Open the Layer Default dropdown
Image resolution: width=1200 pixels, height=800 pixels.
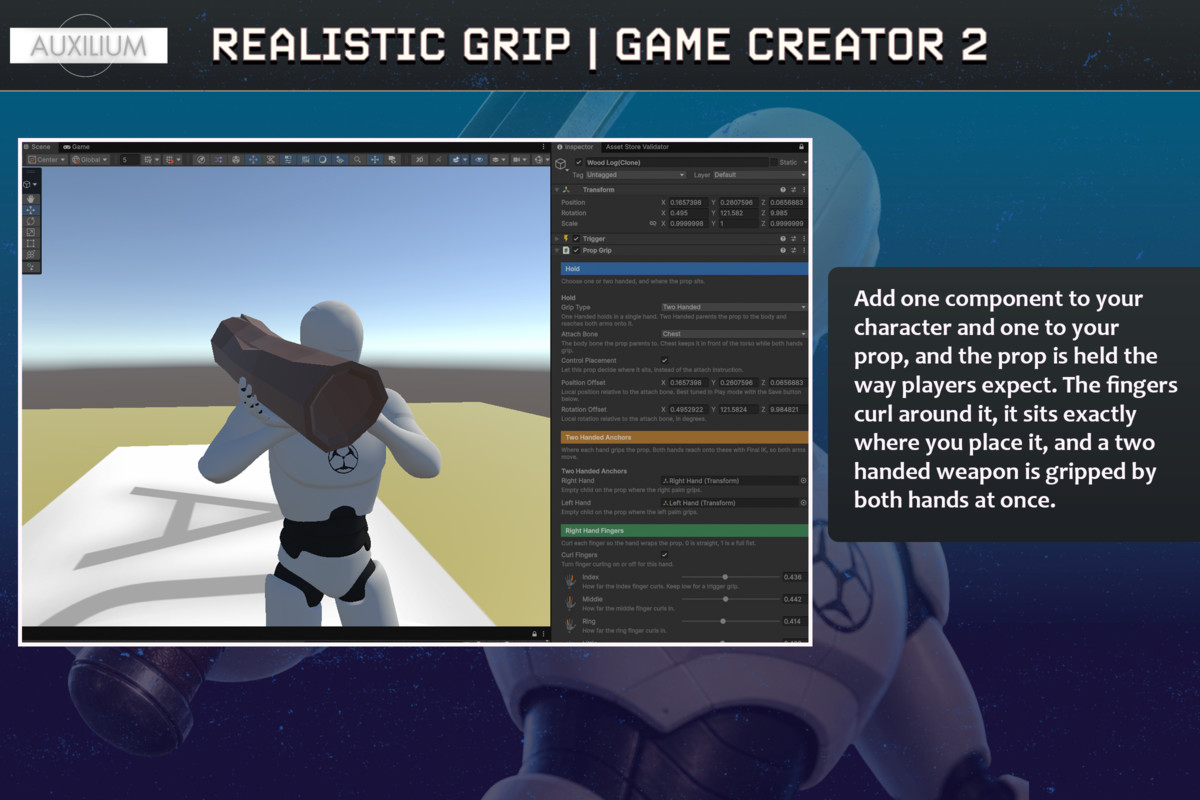pyautogui.click(x=760, y=175)
